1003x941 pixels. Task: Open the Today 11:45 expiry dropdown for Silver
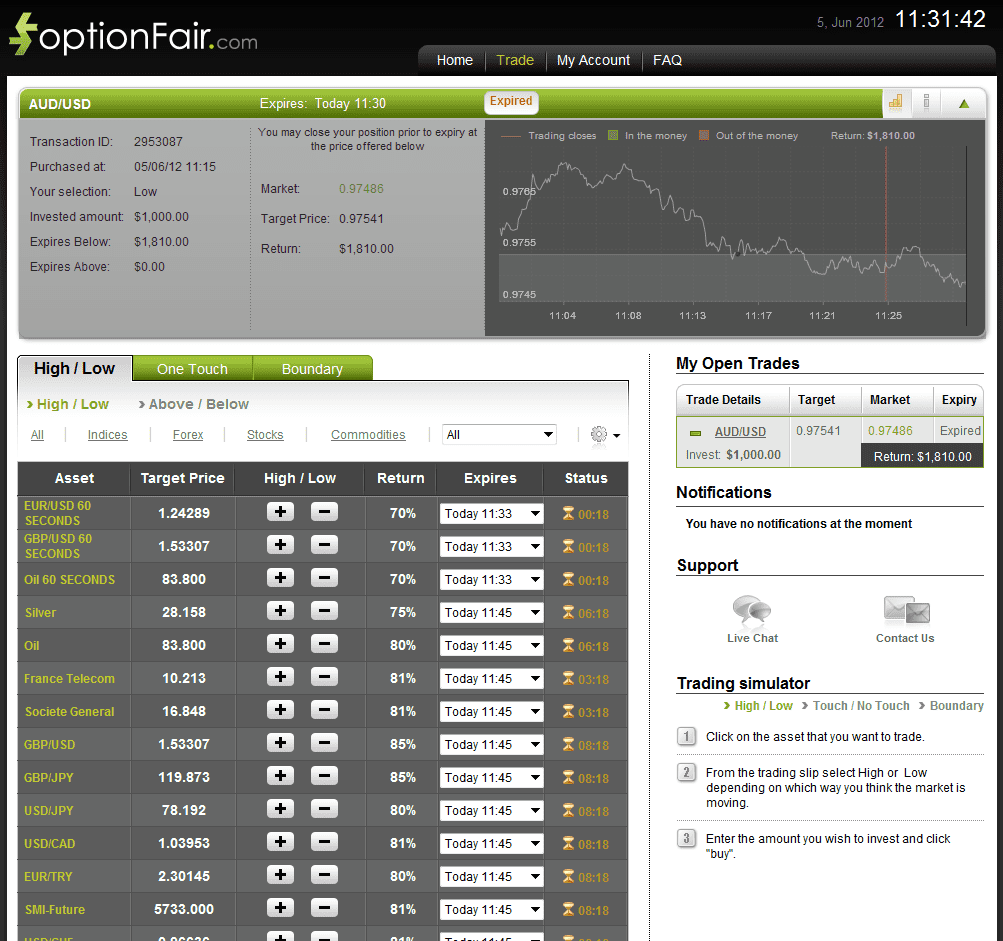point(491,612)
